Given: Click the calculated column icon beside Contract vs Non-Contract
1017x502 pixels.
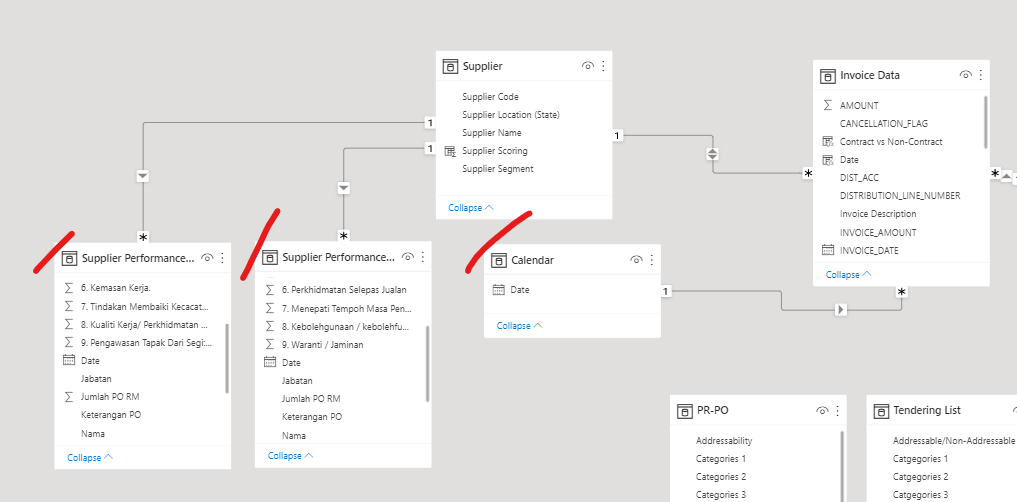Looking at the screenshot, I should pos(828,141).
